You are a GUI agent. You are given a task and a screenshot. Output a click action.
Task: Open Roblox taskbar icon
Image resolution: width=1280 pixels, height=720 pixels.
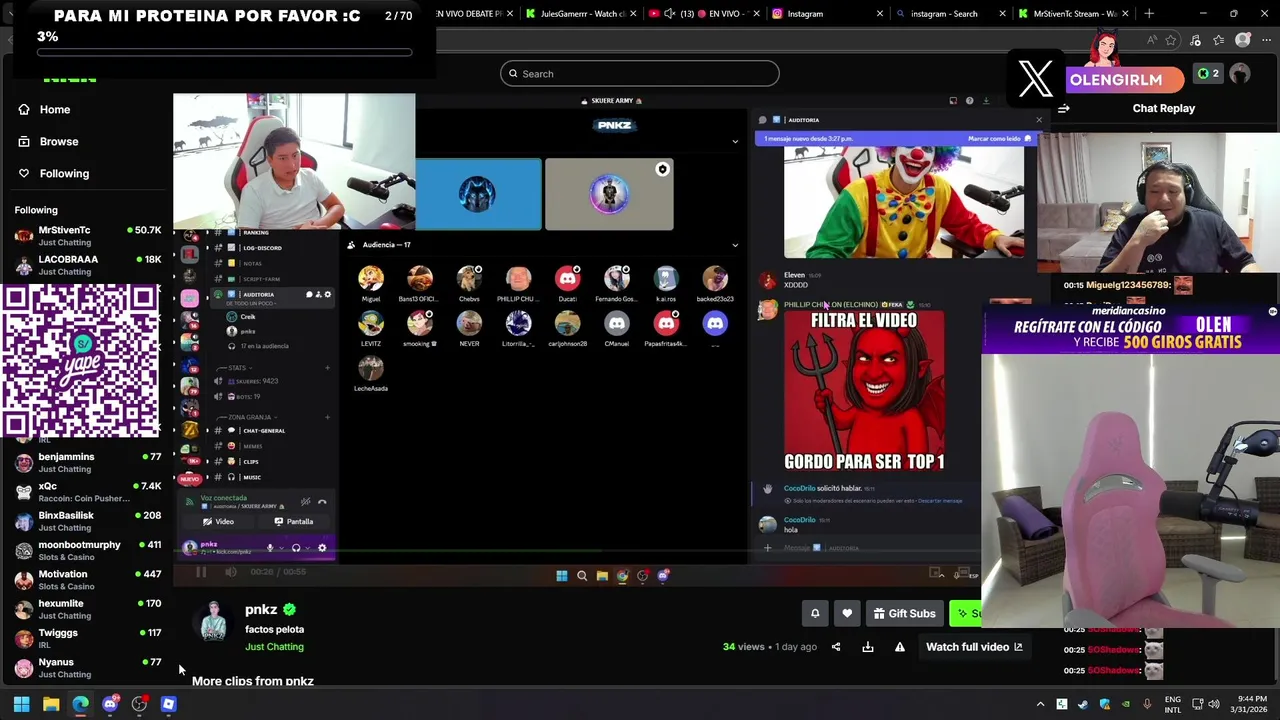click(168, 704)
